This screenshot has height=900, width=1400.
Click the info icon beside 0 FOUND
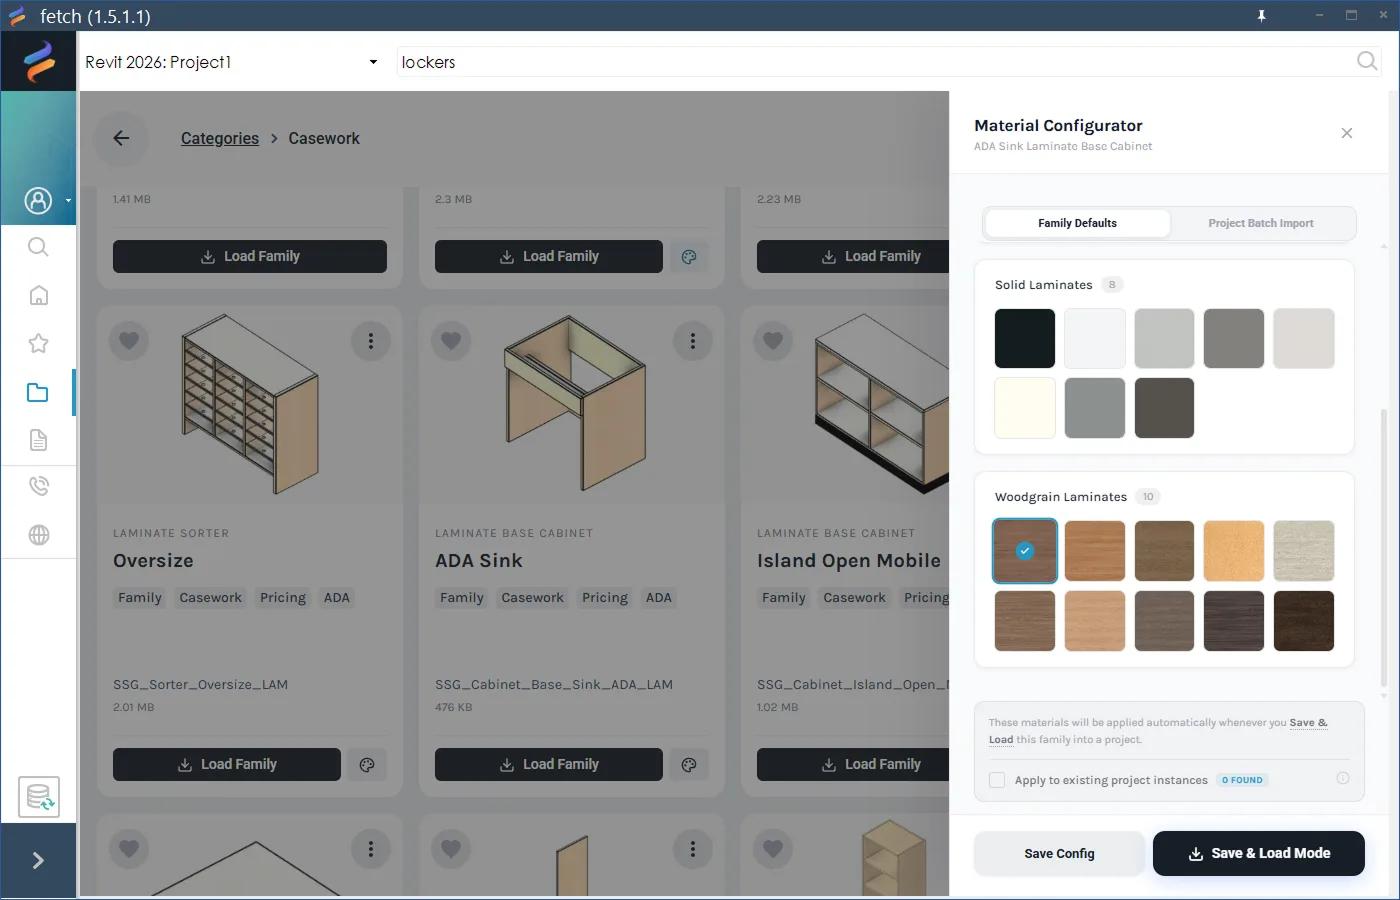(1343, 778)
